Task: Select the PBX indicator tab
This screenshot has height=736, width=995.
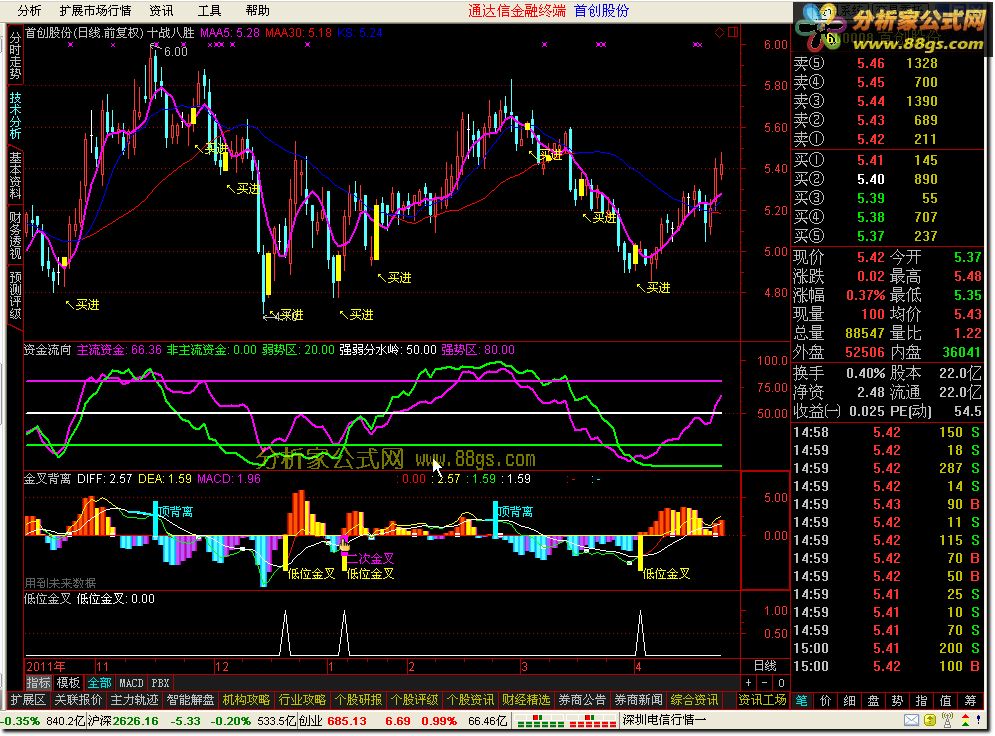Action: (x=161, y=683)
